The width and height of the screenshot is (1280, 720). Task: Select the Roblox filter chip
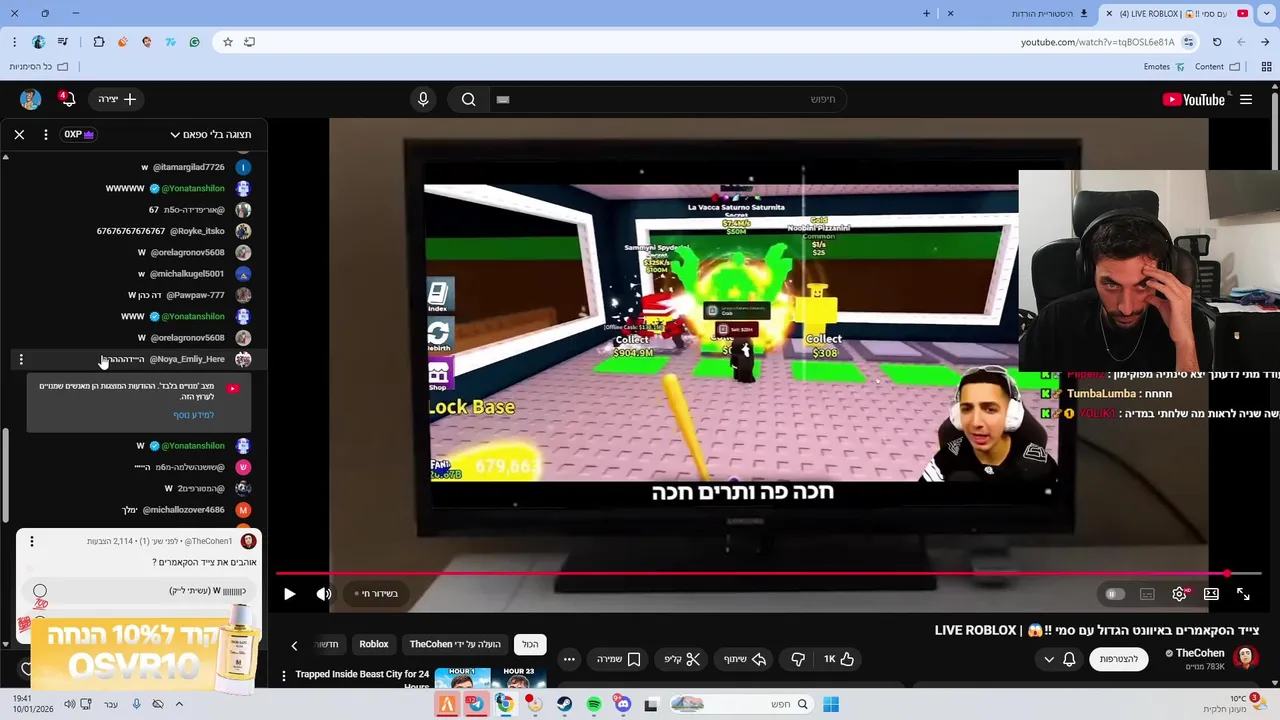pos(374,644)
